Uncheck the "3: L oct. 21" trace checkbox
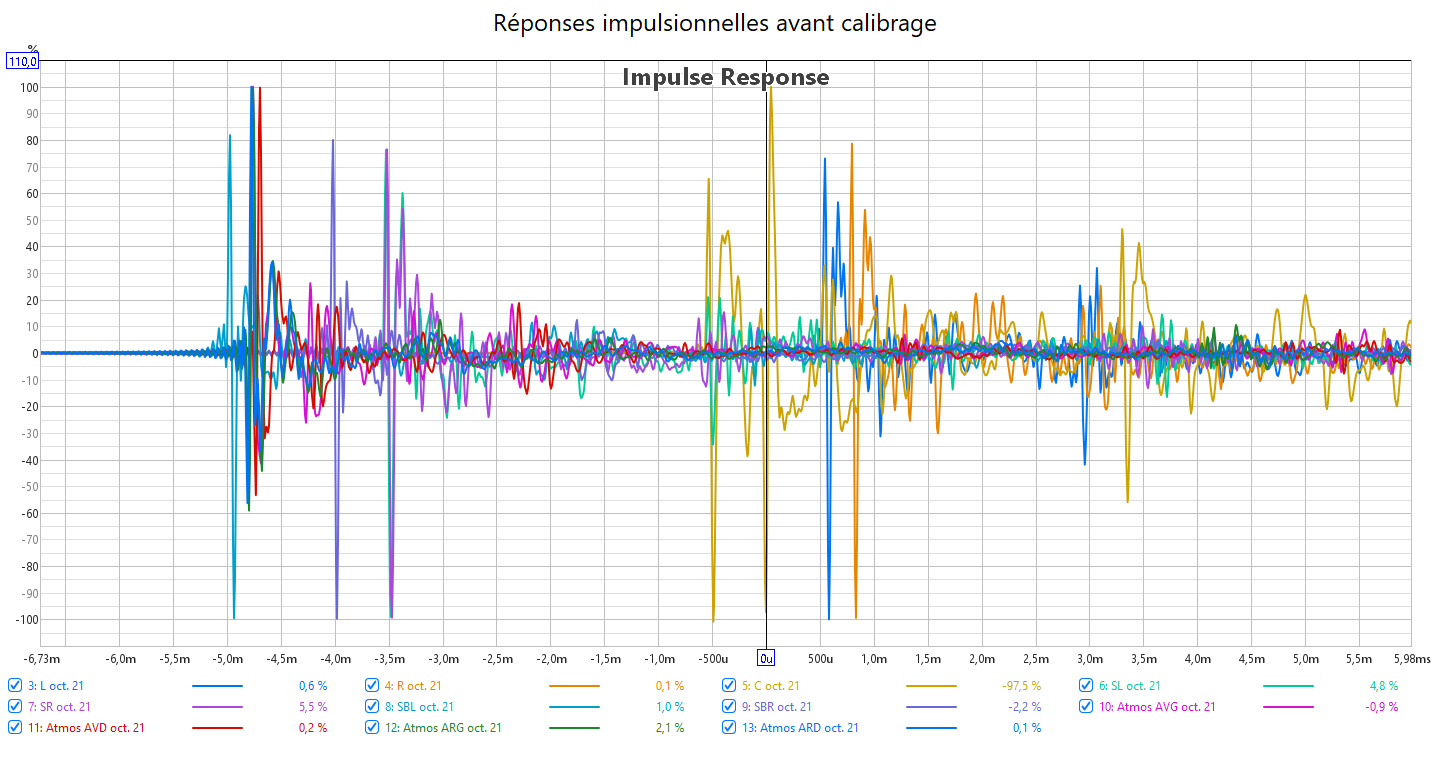The image size is (1431, 760). [15, 686]
